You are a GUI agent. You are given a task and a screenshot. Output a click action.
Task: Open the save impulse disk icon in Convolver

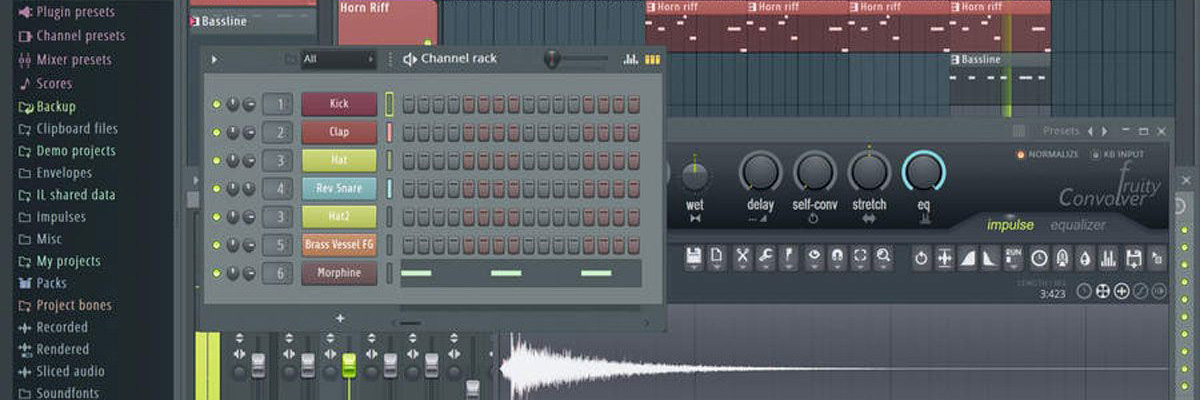tap(693, 258)
